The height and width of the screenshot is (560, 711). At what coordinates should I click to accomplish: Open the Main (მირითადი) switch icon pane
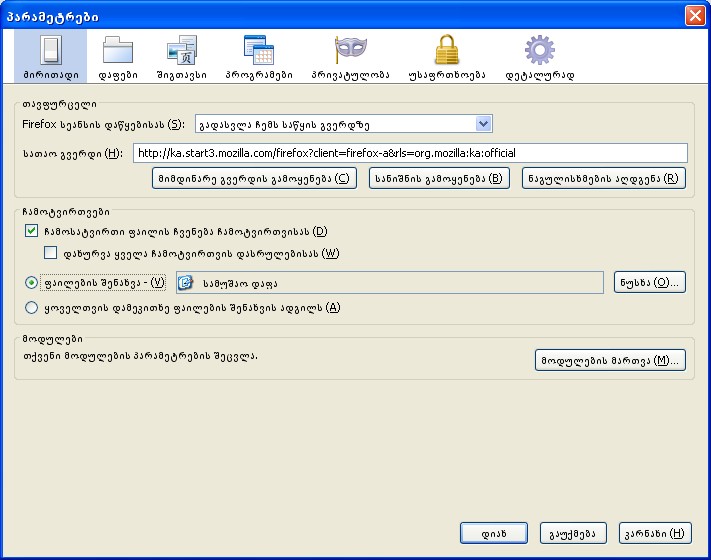(x=50, y=56)
